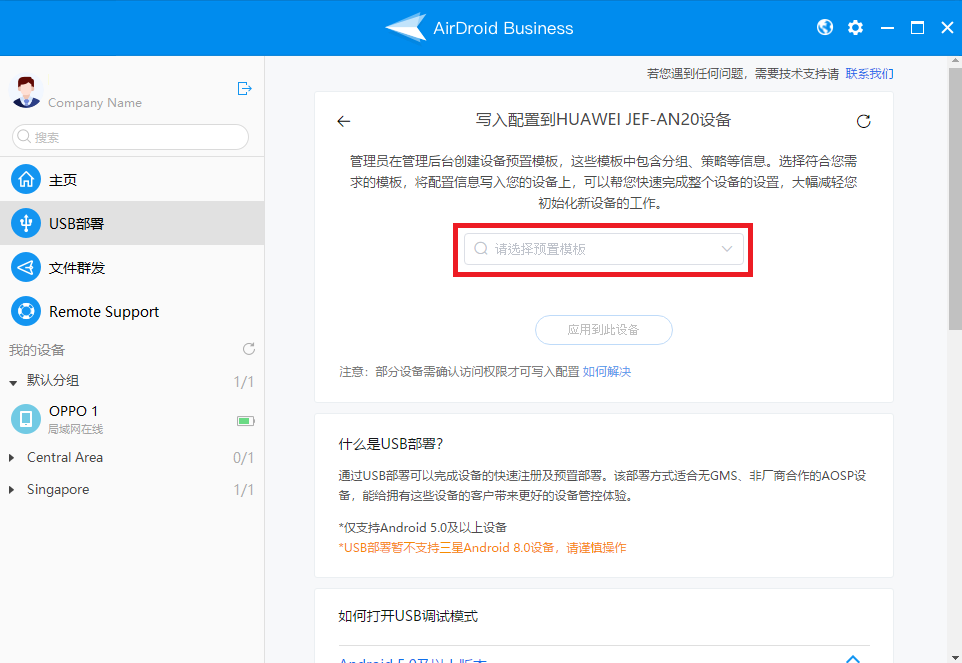962x663 pixels.
Task: Click the *仅支持Android 5.0及以上设备 note
Action: pyautogui.click(x=423, y=527)
